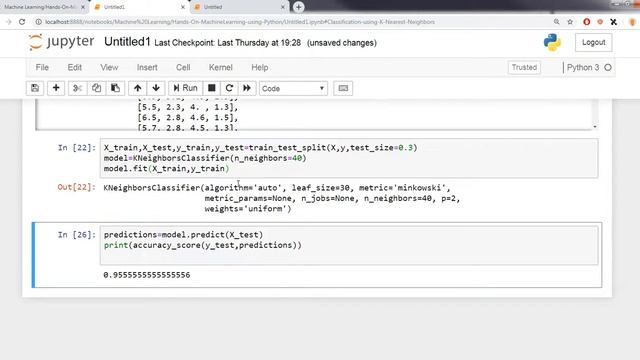
Task: Click the X extension icon in toolbar
Action: click(613, 22)
